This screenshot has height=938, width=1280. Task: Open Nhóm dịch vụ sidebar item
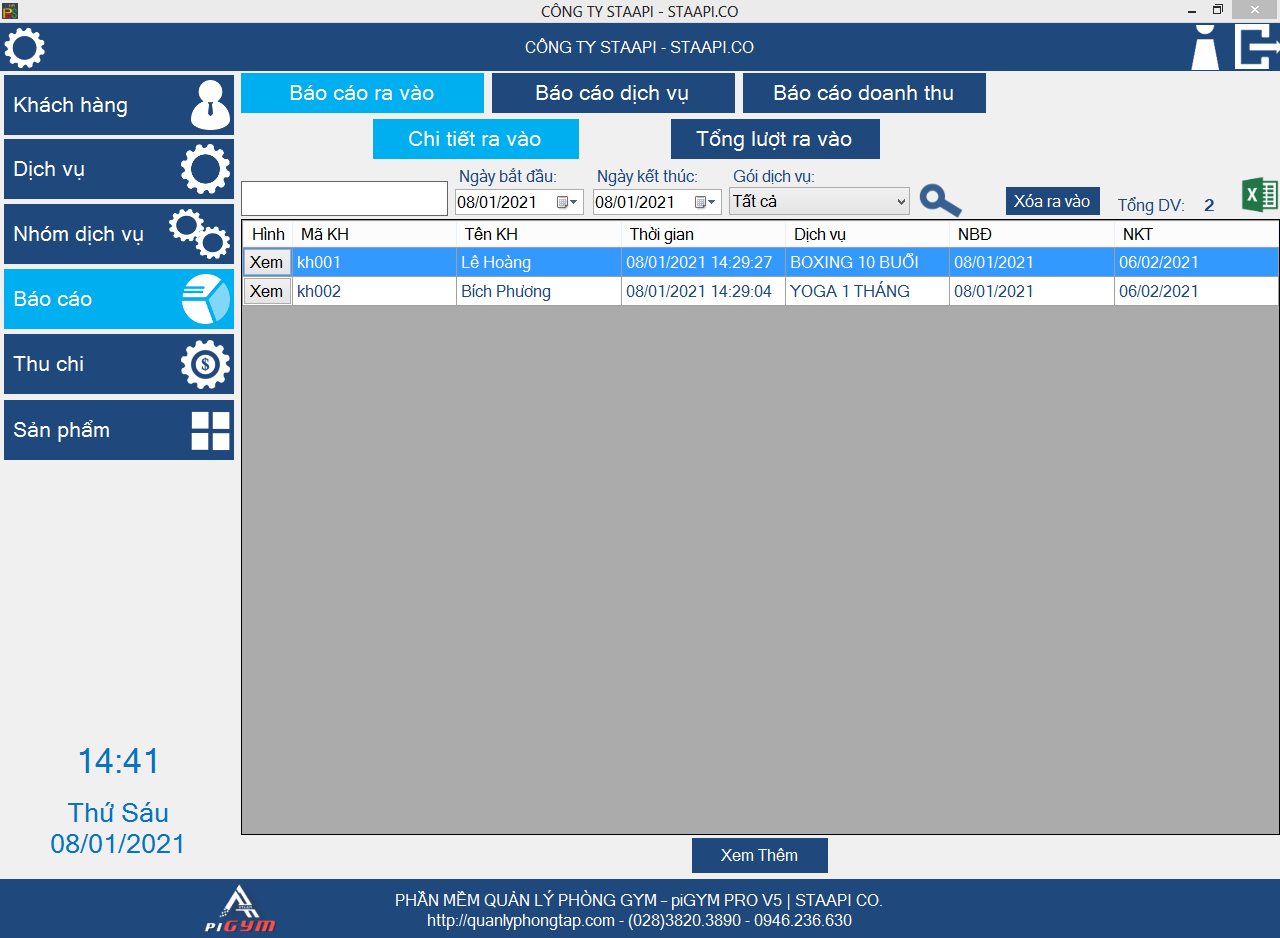[x=119, y=234]
